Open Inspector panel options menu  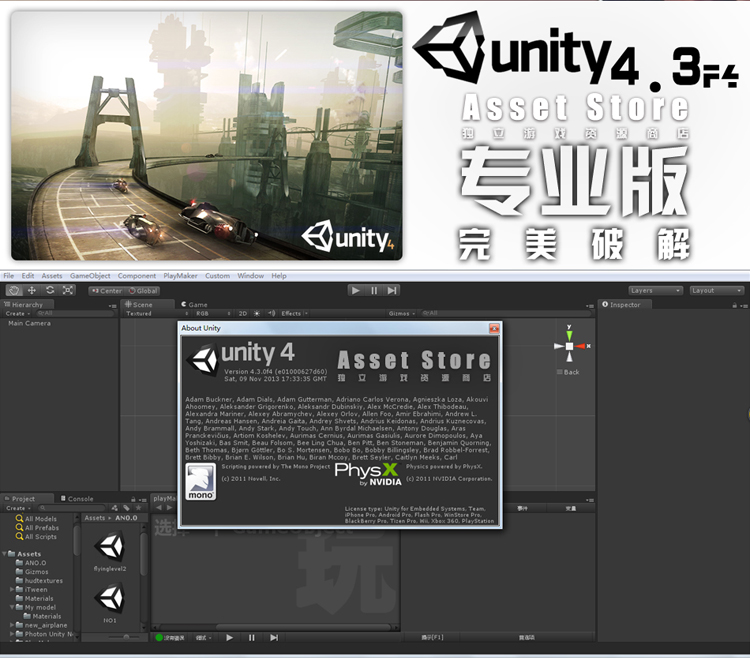(744, 306)
